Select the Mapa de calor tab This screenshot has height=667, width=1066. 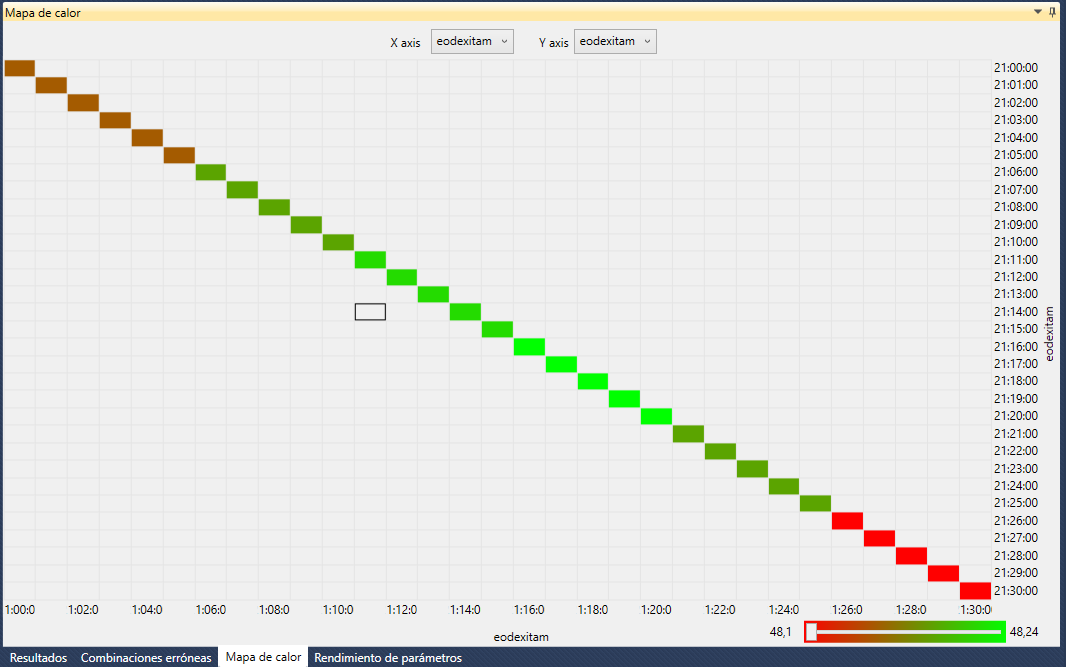263,657
